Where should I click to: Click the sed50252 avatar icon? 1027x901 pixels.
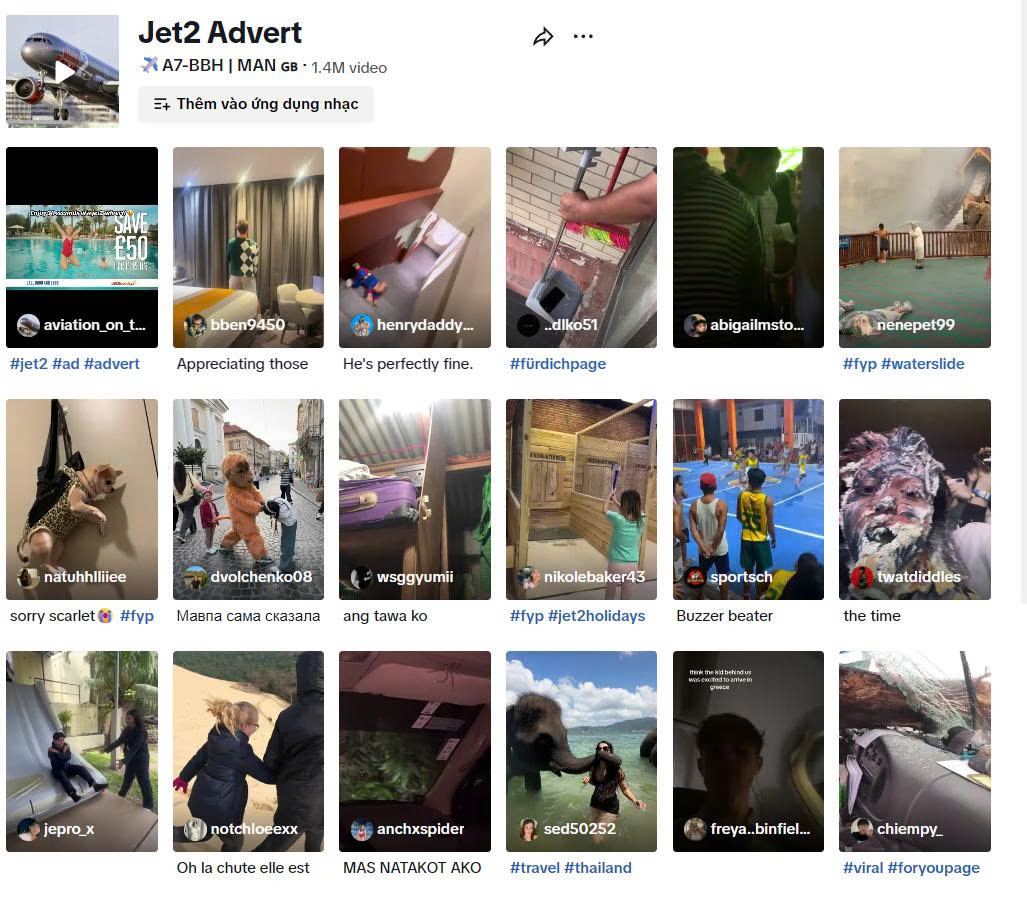pyautogui.click(x=529, y=829)
